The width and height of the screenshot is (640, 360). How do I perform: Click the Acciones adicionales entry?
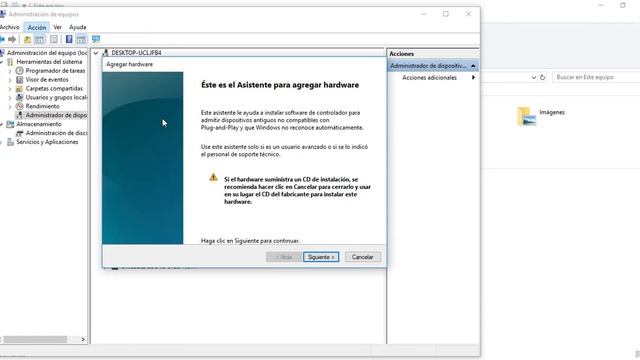pyautogui.click(x=429, y=78)
